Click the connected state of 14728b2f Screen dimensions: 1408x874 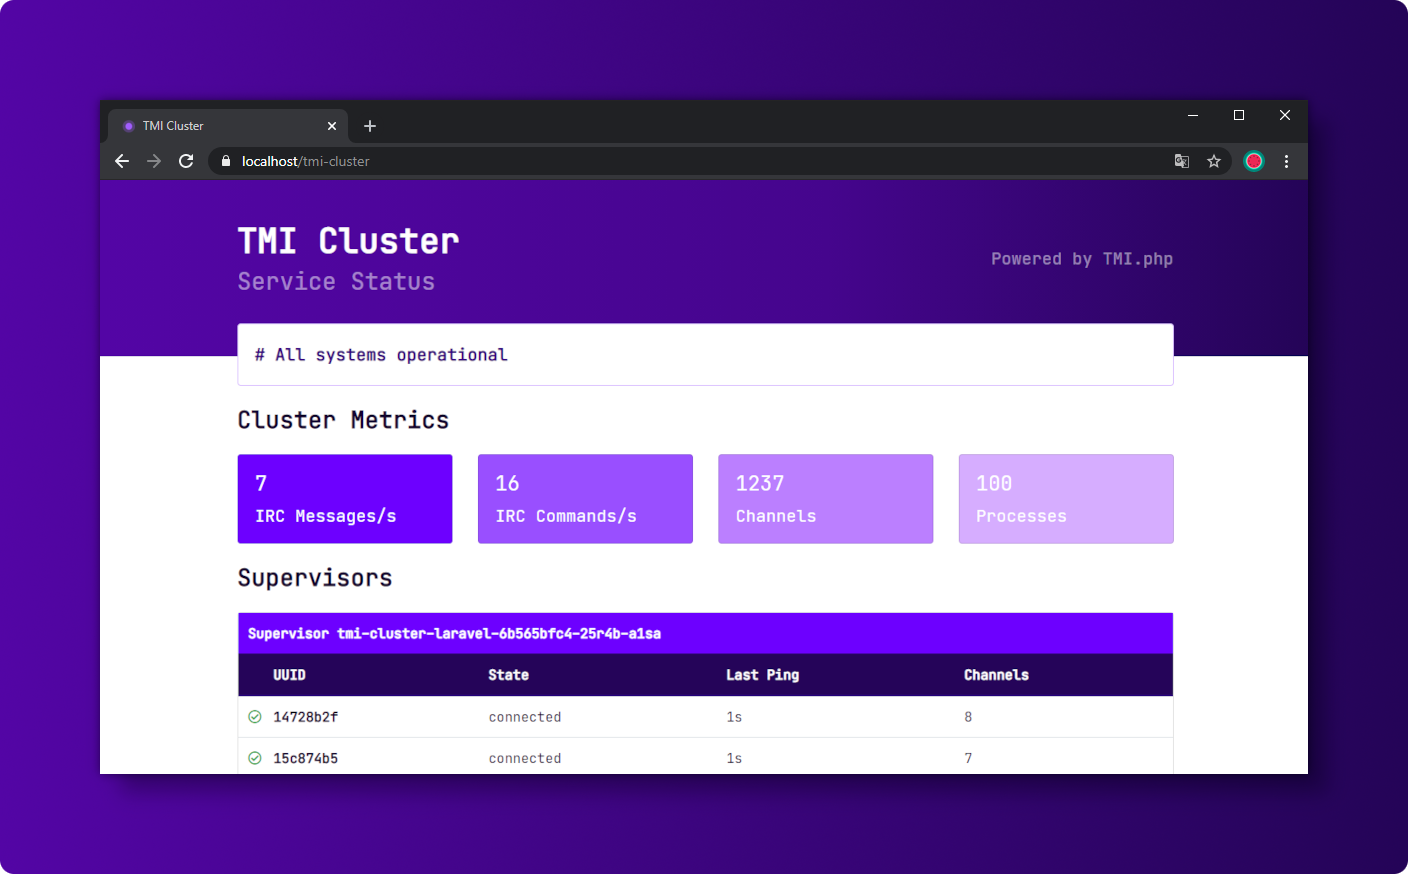pyautogui.click(x=525, y=717)
